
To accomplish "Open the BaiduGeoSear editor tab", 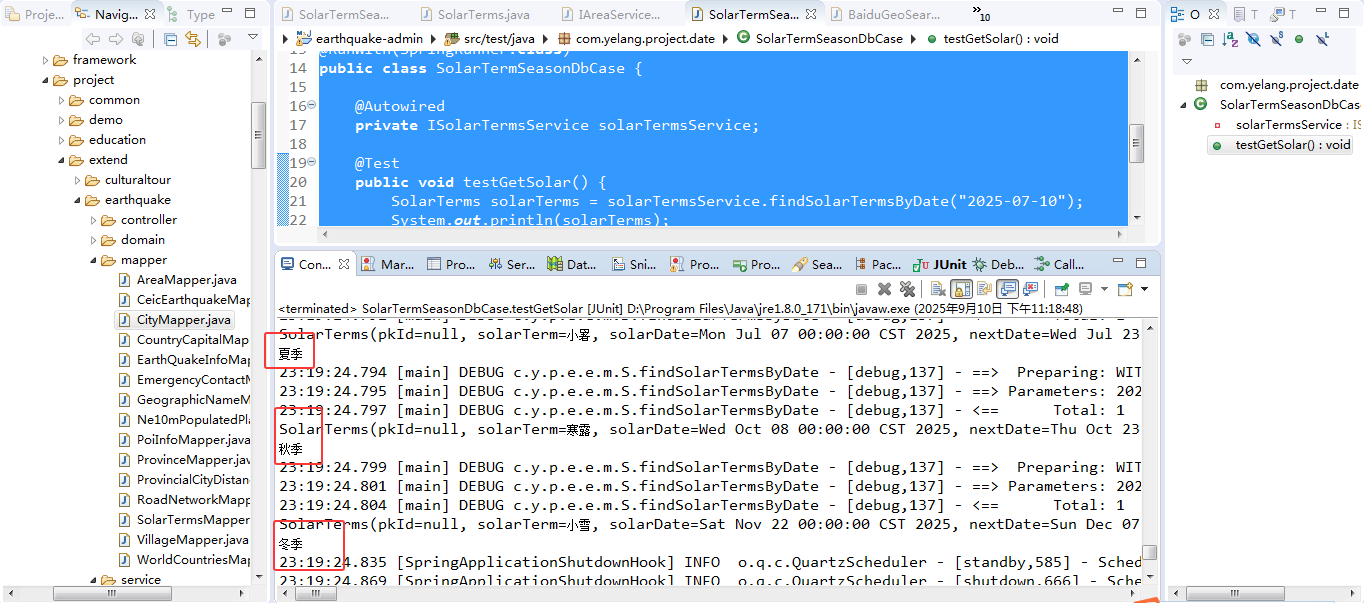I will pyautogui.click(x=887, y=14).
